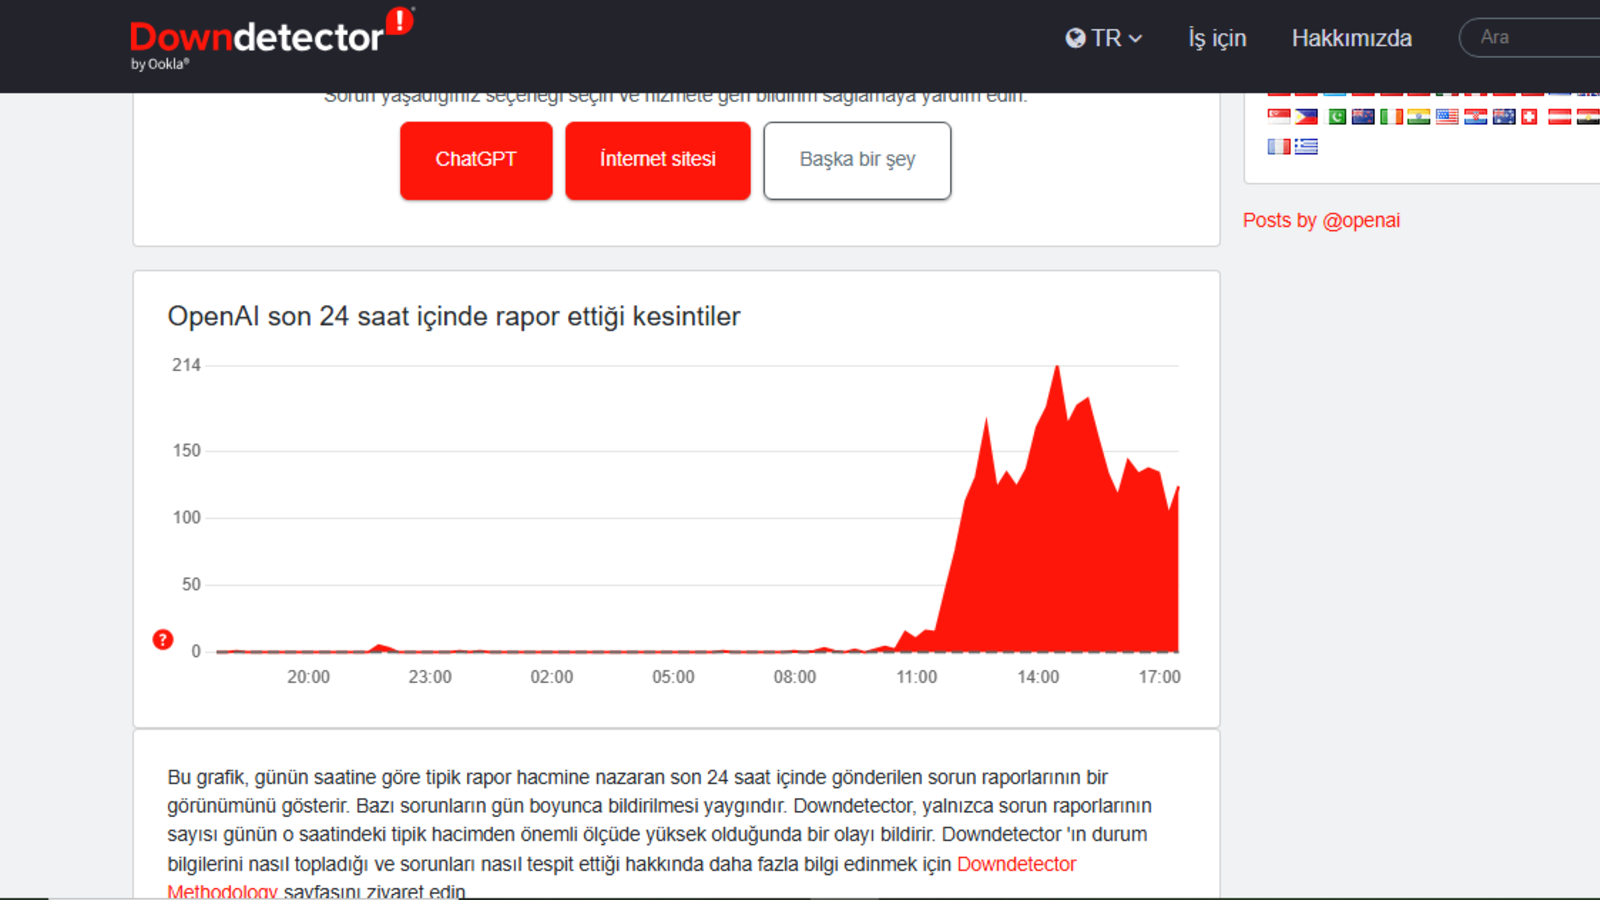The width and height of the screenshot is (1600, 900).
Task: Select the Pakistan flag
Action: point(1335,117)
